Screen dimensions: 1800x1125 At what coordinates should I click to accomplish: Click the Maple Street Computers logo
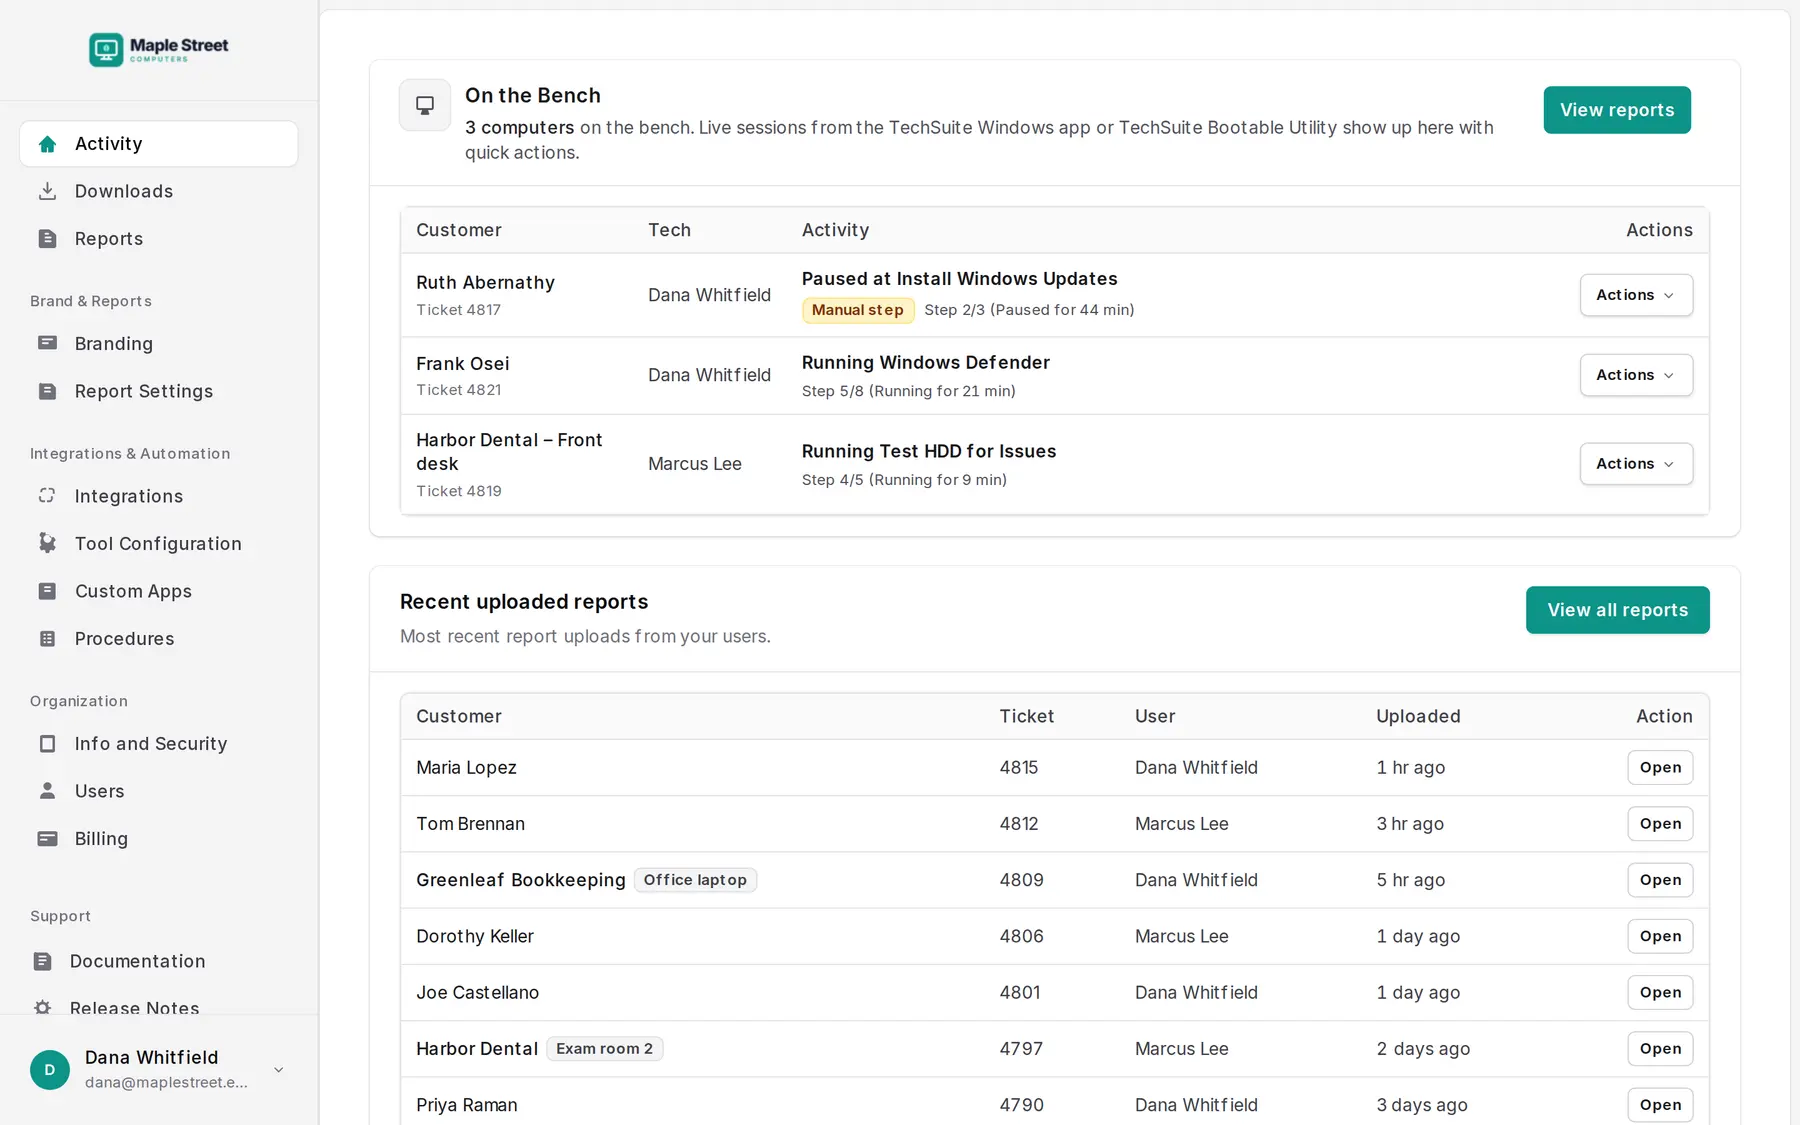[159, 49]
